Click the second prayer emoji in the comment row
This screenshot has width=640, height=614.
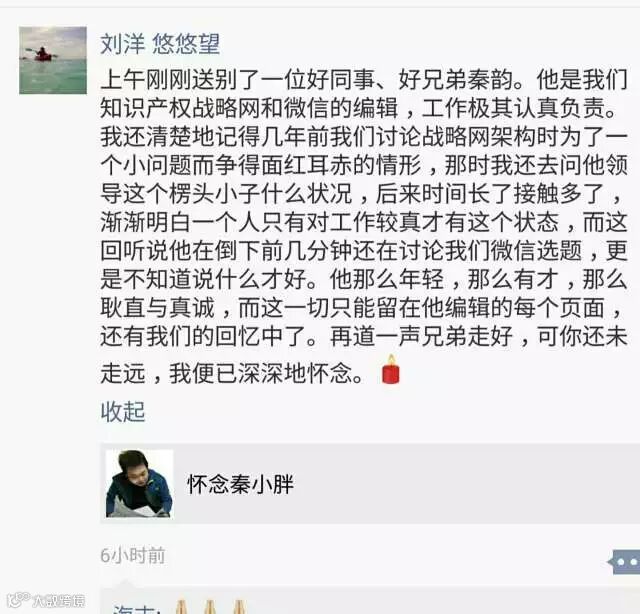click(x=209, y=607)
